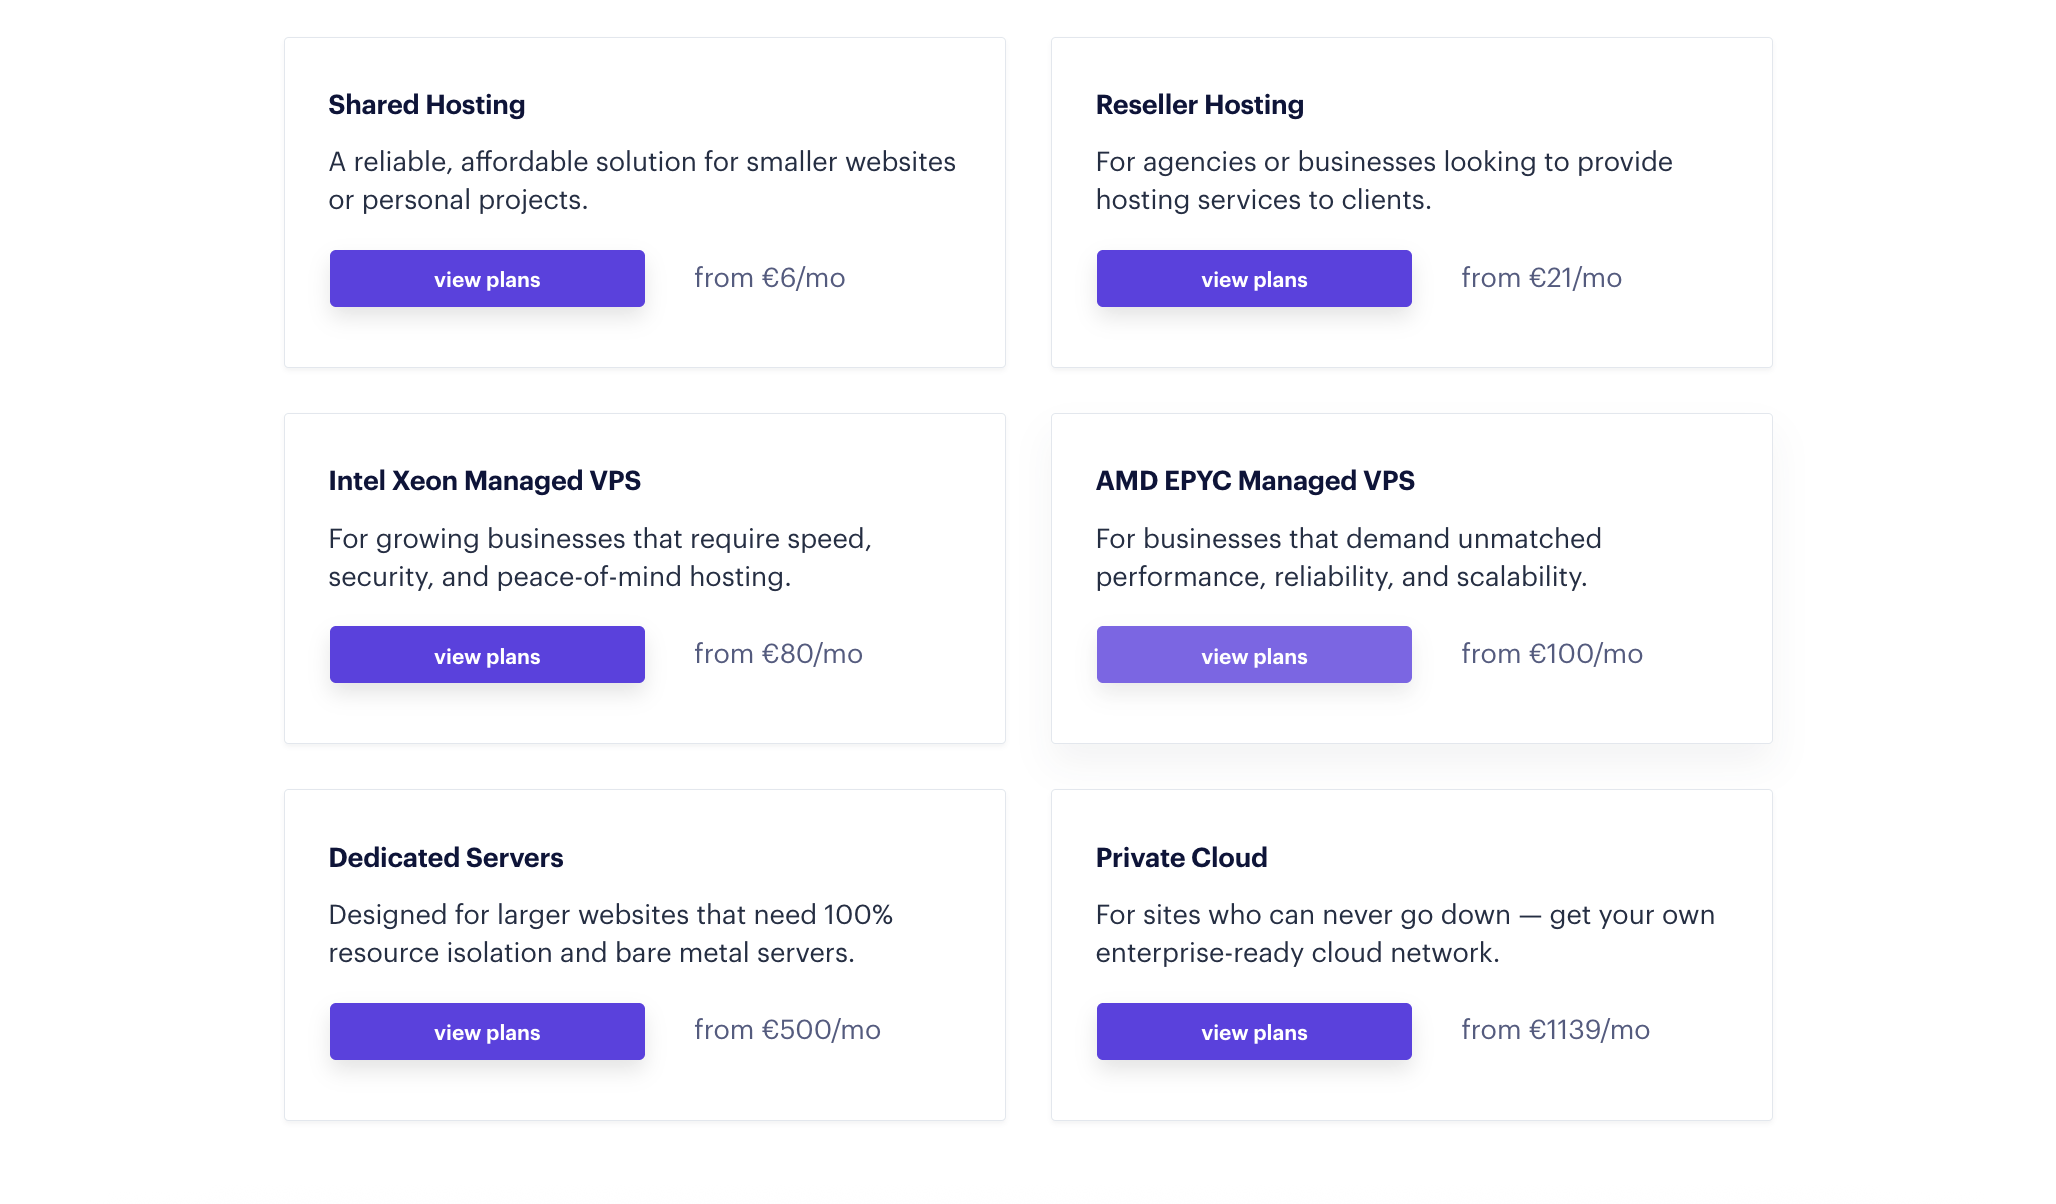
Task: Click the Shared Hosting description paragraph
Action: 641,181
